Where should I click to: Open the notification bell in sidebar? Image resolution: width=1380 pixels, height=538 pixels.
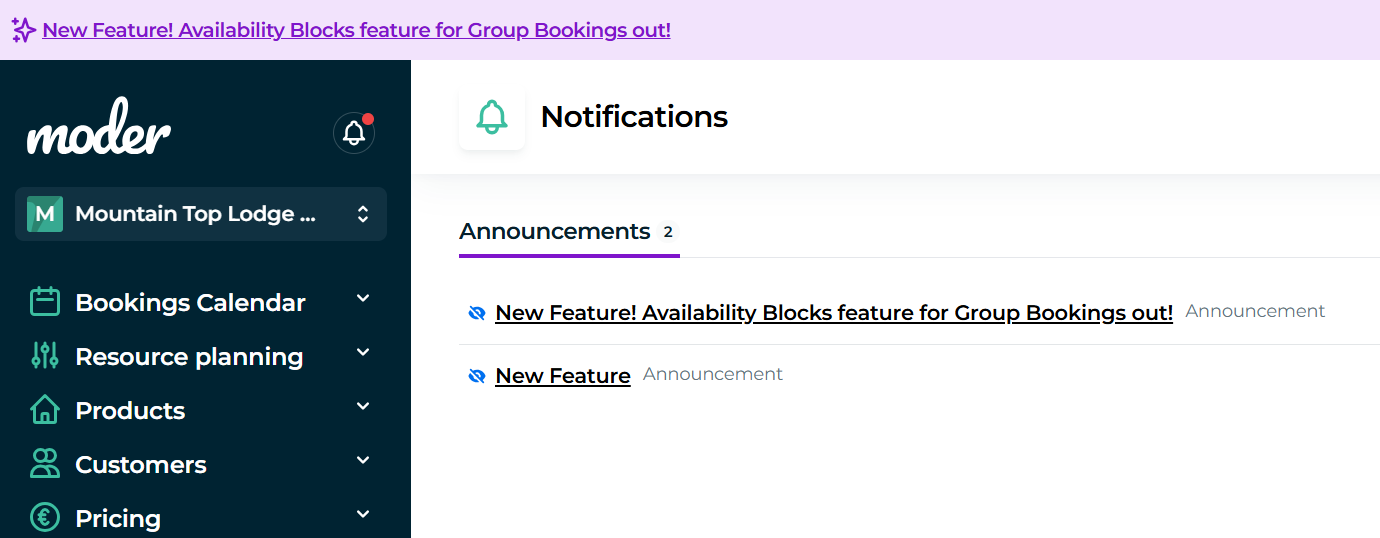click(x=354, y=133)
